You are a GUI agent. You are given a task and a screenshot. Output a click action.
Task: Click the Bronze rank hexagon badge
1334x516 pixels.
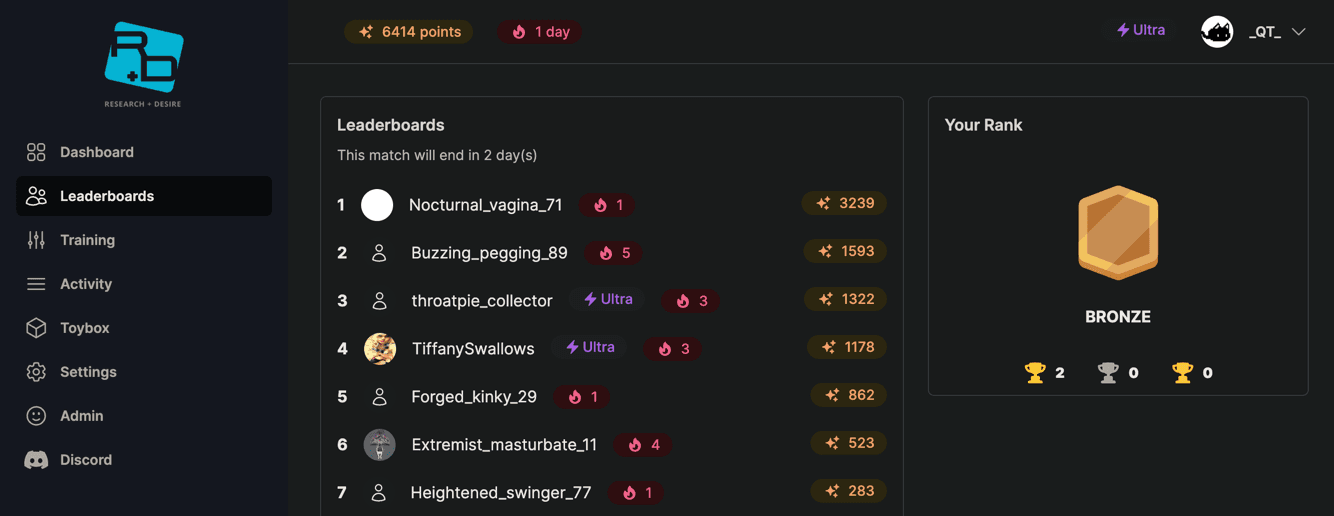pyautogui.click(x=1118, y=232)
